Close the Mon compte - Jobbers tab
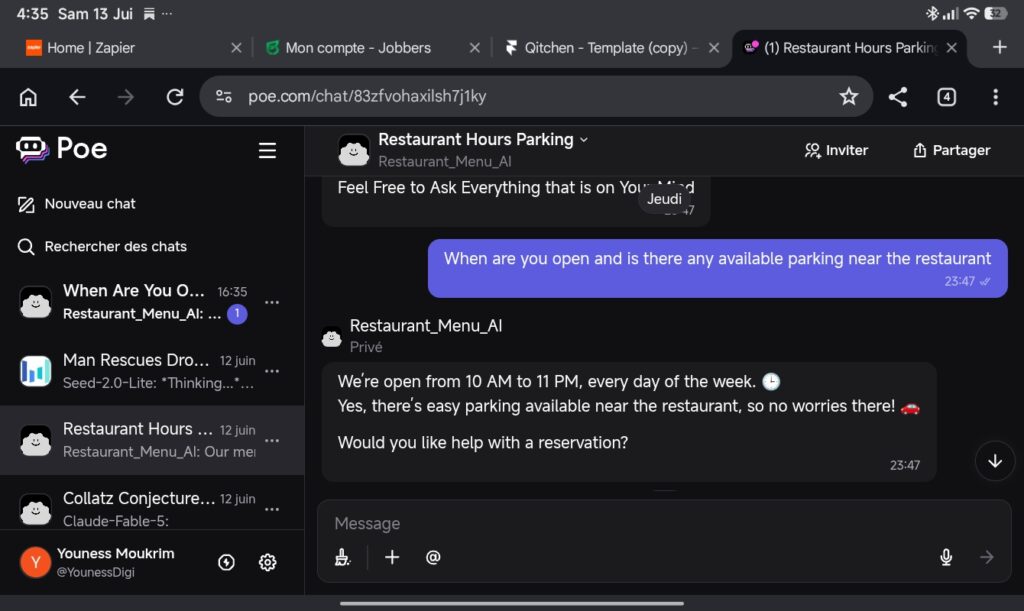 point(475,48)
